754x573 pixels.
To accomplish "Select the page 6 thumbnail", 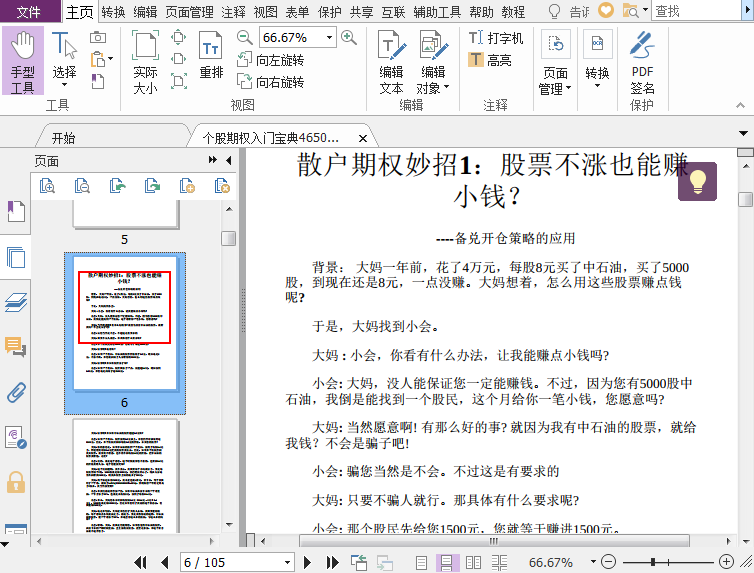I will pyautogui.click(x=125, y=333).
